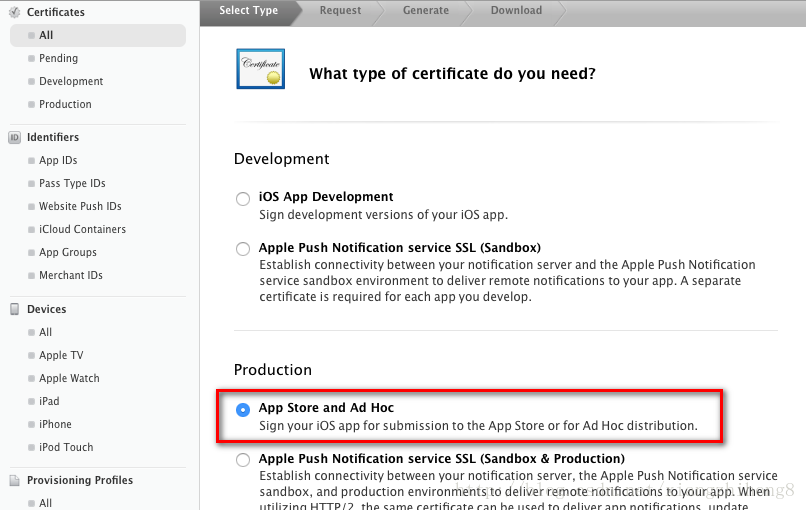Open App IDs under Identifiers

pos(58,160)
